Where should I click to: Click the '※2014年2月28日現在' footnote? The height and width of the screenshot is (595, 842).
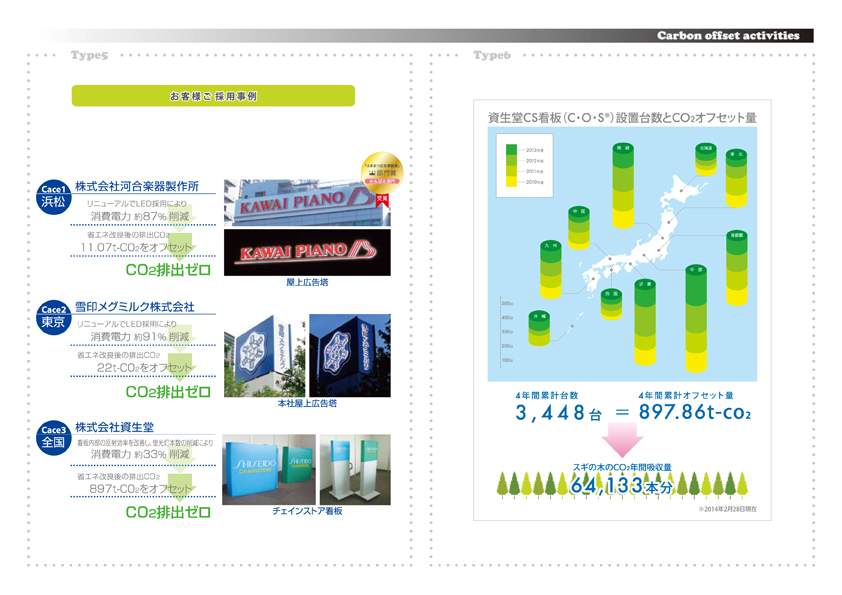click(x=728, y=509)
